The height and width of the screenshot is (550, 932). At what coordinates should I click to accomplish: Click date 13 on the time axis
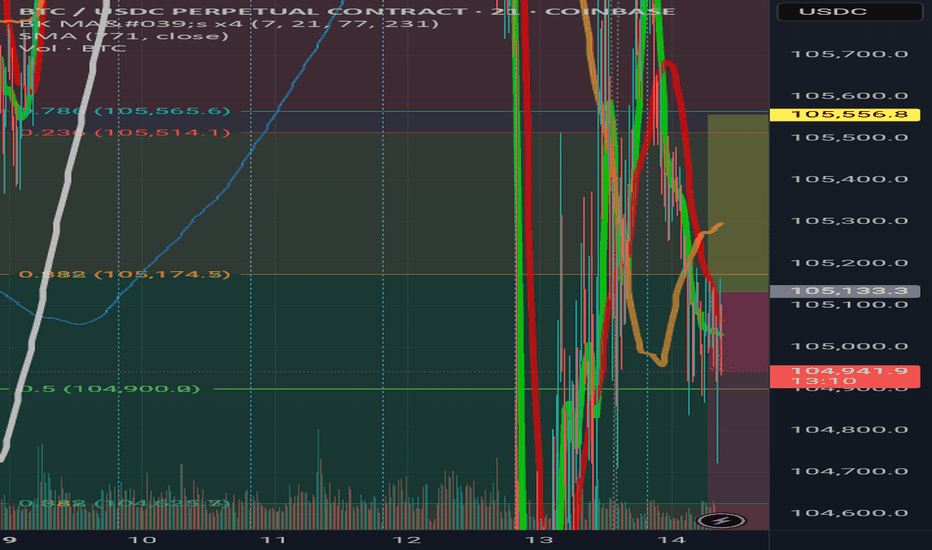coord(539,540)
